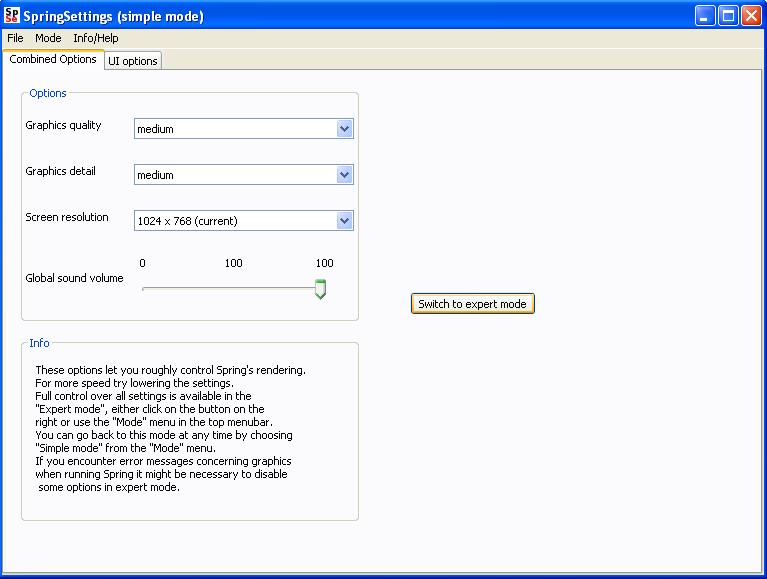
Task: Click the Screen resolution label
Action: [x=67, y=217]
